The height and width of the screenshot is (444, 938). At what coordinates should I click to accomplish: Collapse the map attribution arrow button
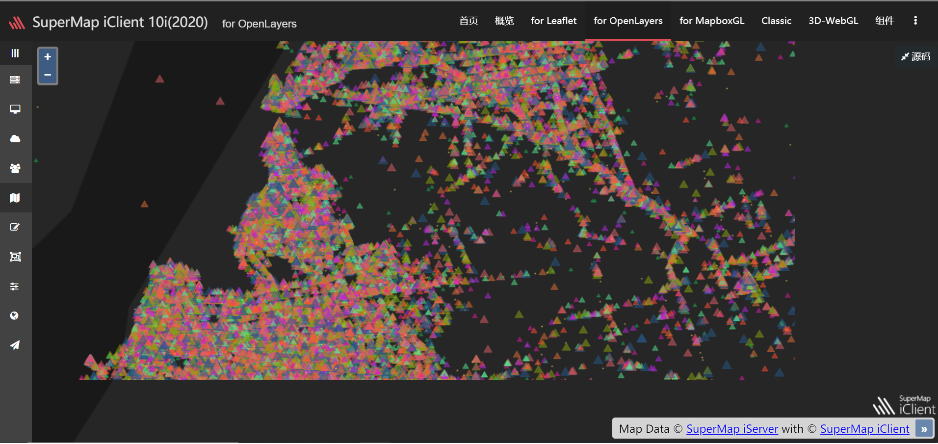click(925, 428)
